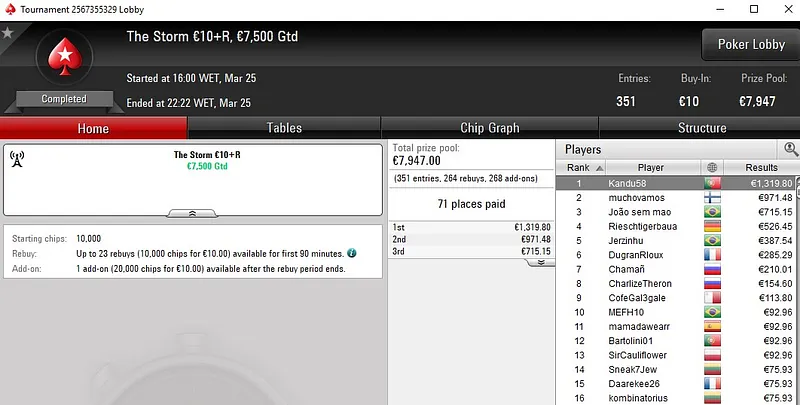Click Kandu58's Portugal flag icon
800x405 pixels.
click(x=711, y=184)
